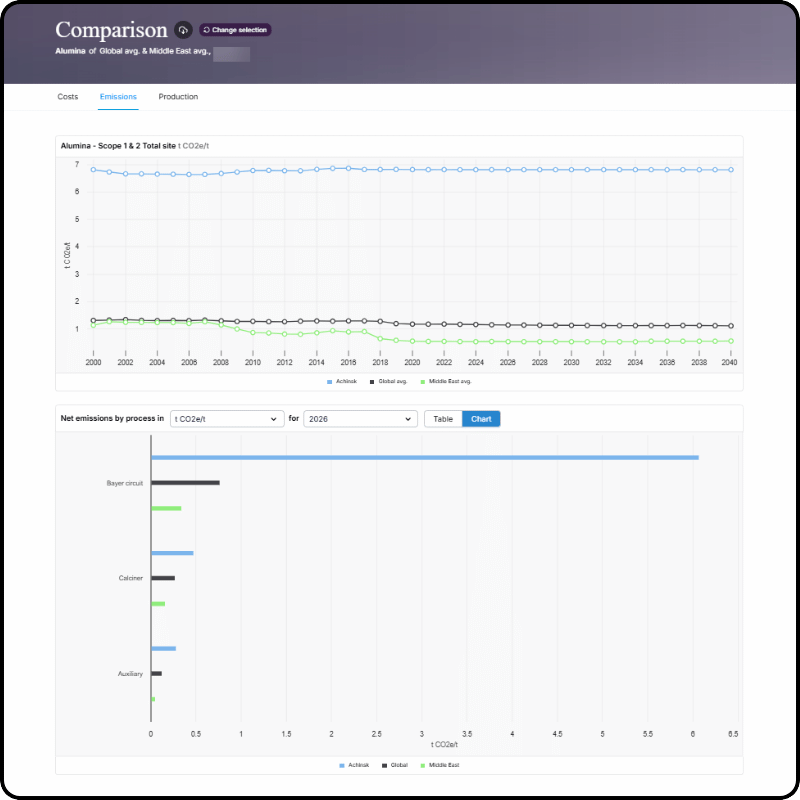
Task: Open the Costs tab
Action: coord(68,96)
